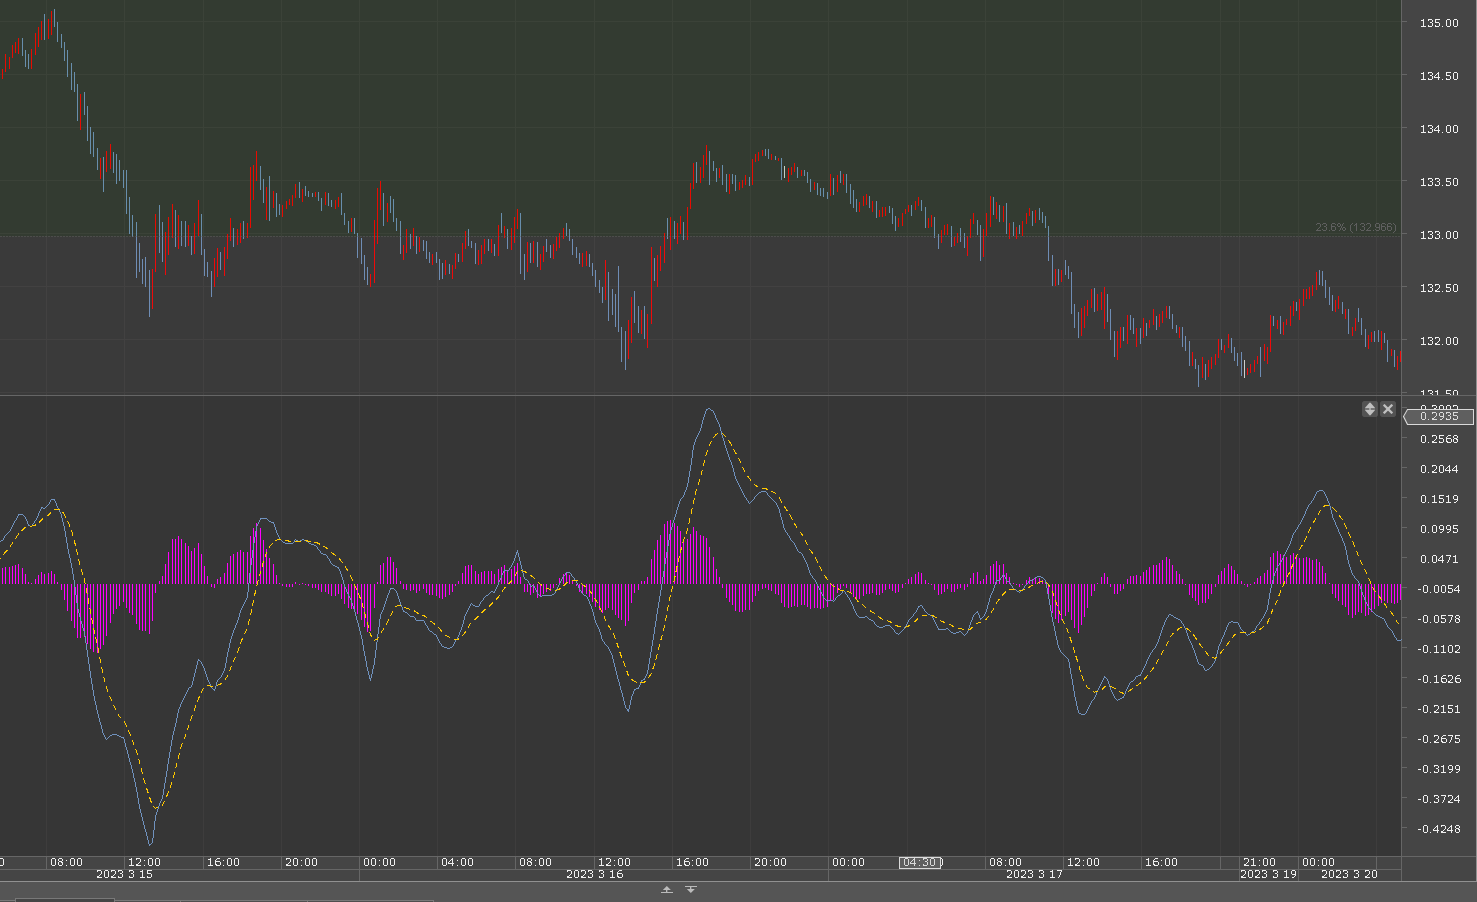Click the 21:00 time axis label
This screenshot has height=902, width=1477.
(x=1259, y=862)
